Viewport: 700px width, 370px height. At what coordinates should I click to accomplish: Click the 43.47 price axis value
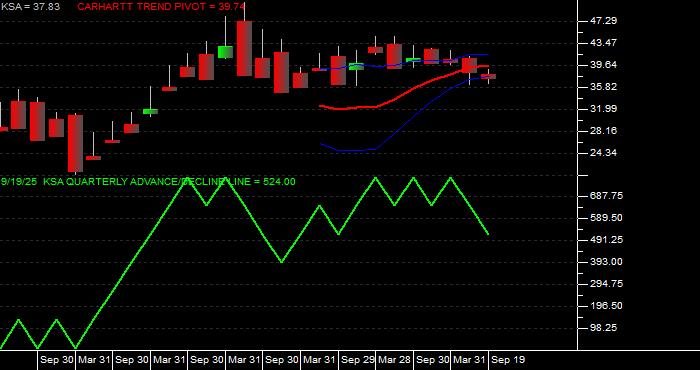click(x=603, y=43)
